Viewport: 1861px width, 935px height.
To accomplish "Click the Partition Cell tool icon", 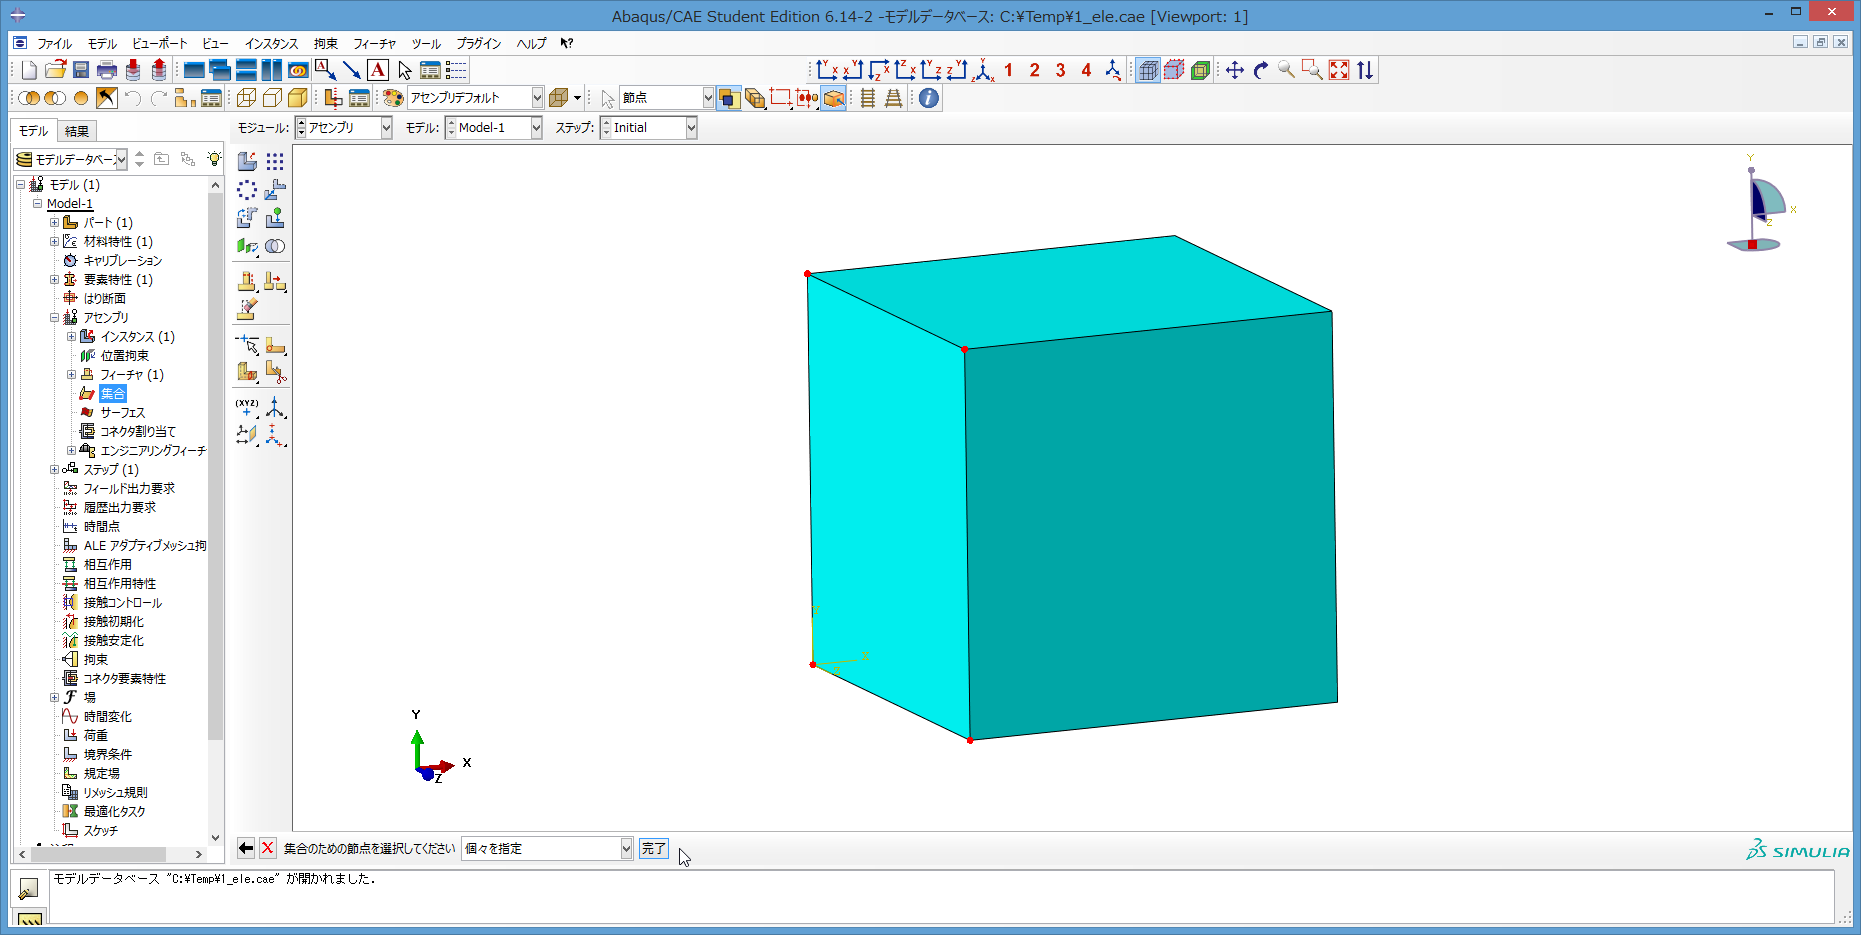I will click(x=247, y=373).
